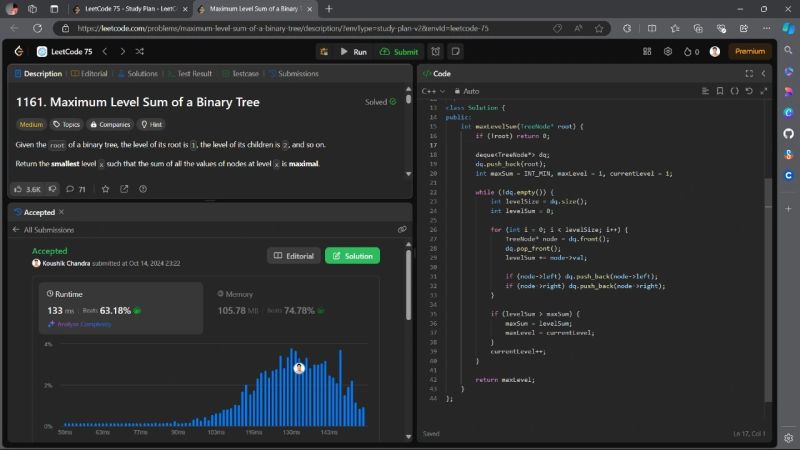Image resolution: width=800 pixels, height=450 pixels.
Task: Refresh the browser page
Action: pyautogui.click(x=37, y=29)
